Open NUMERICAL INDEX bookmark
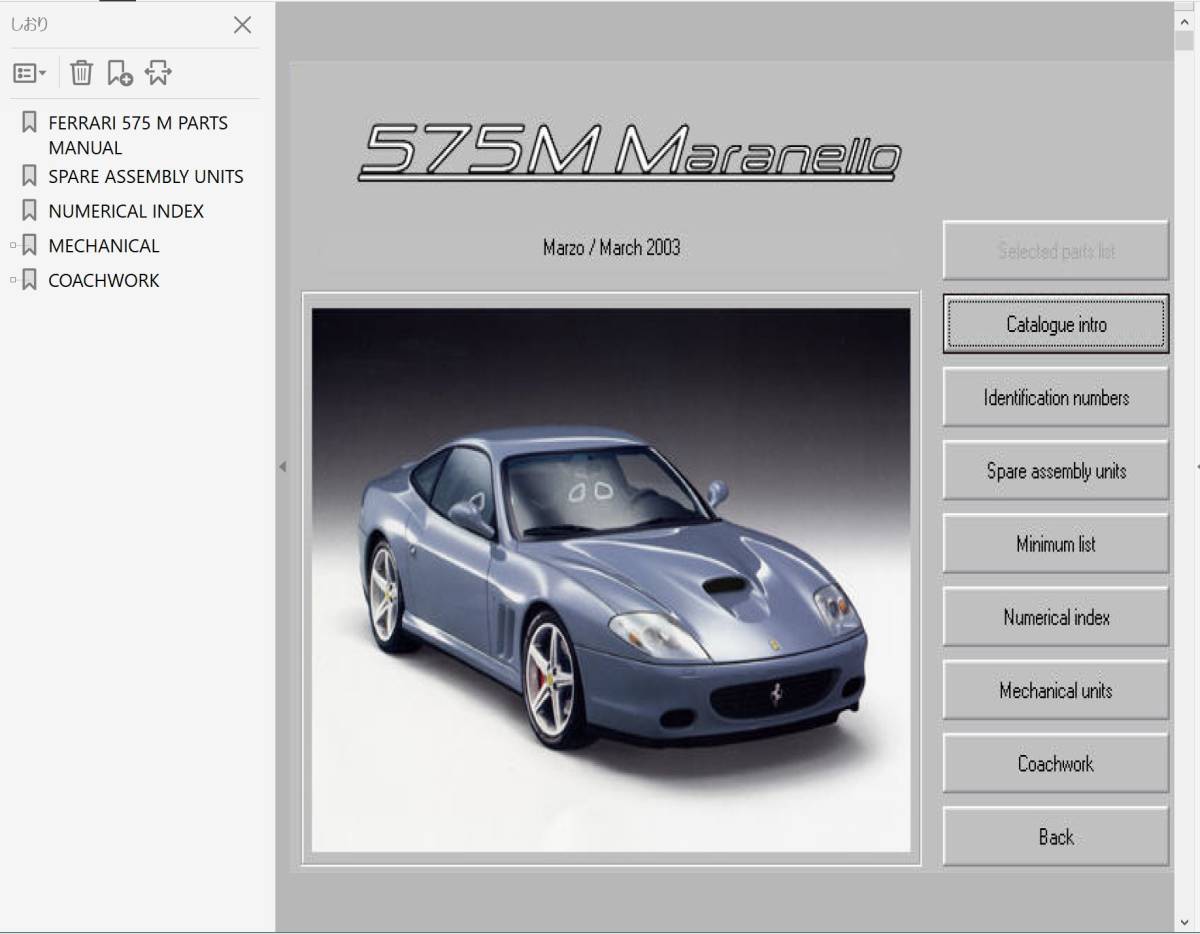Screen dimensions: 1200x934 pyautogui.click(x=126, y=211)
